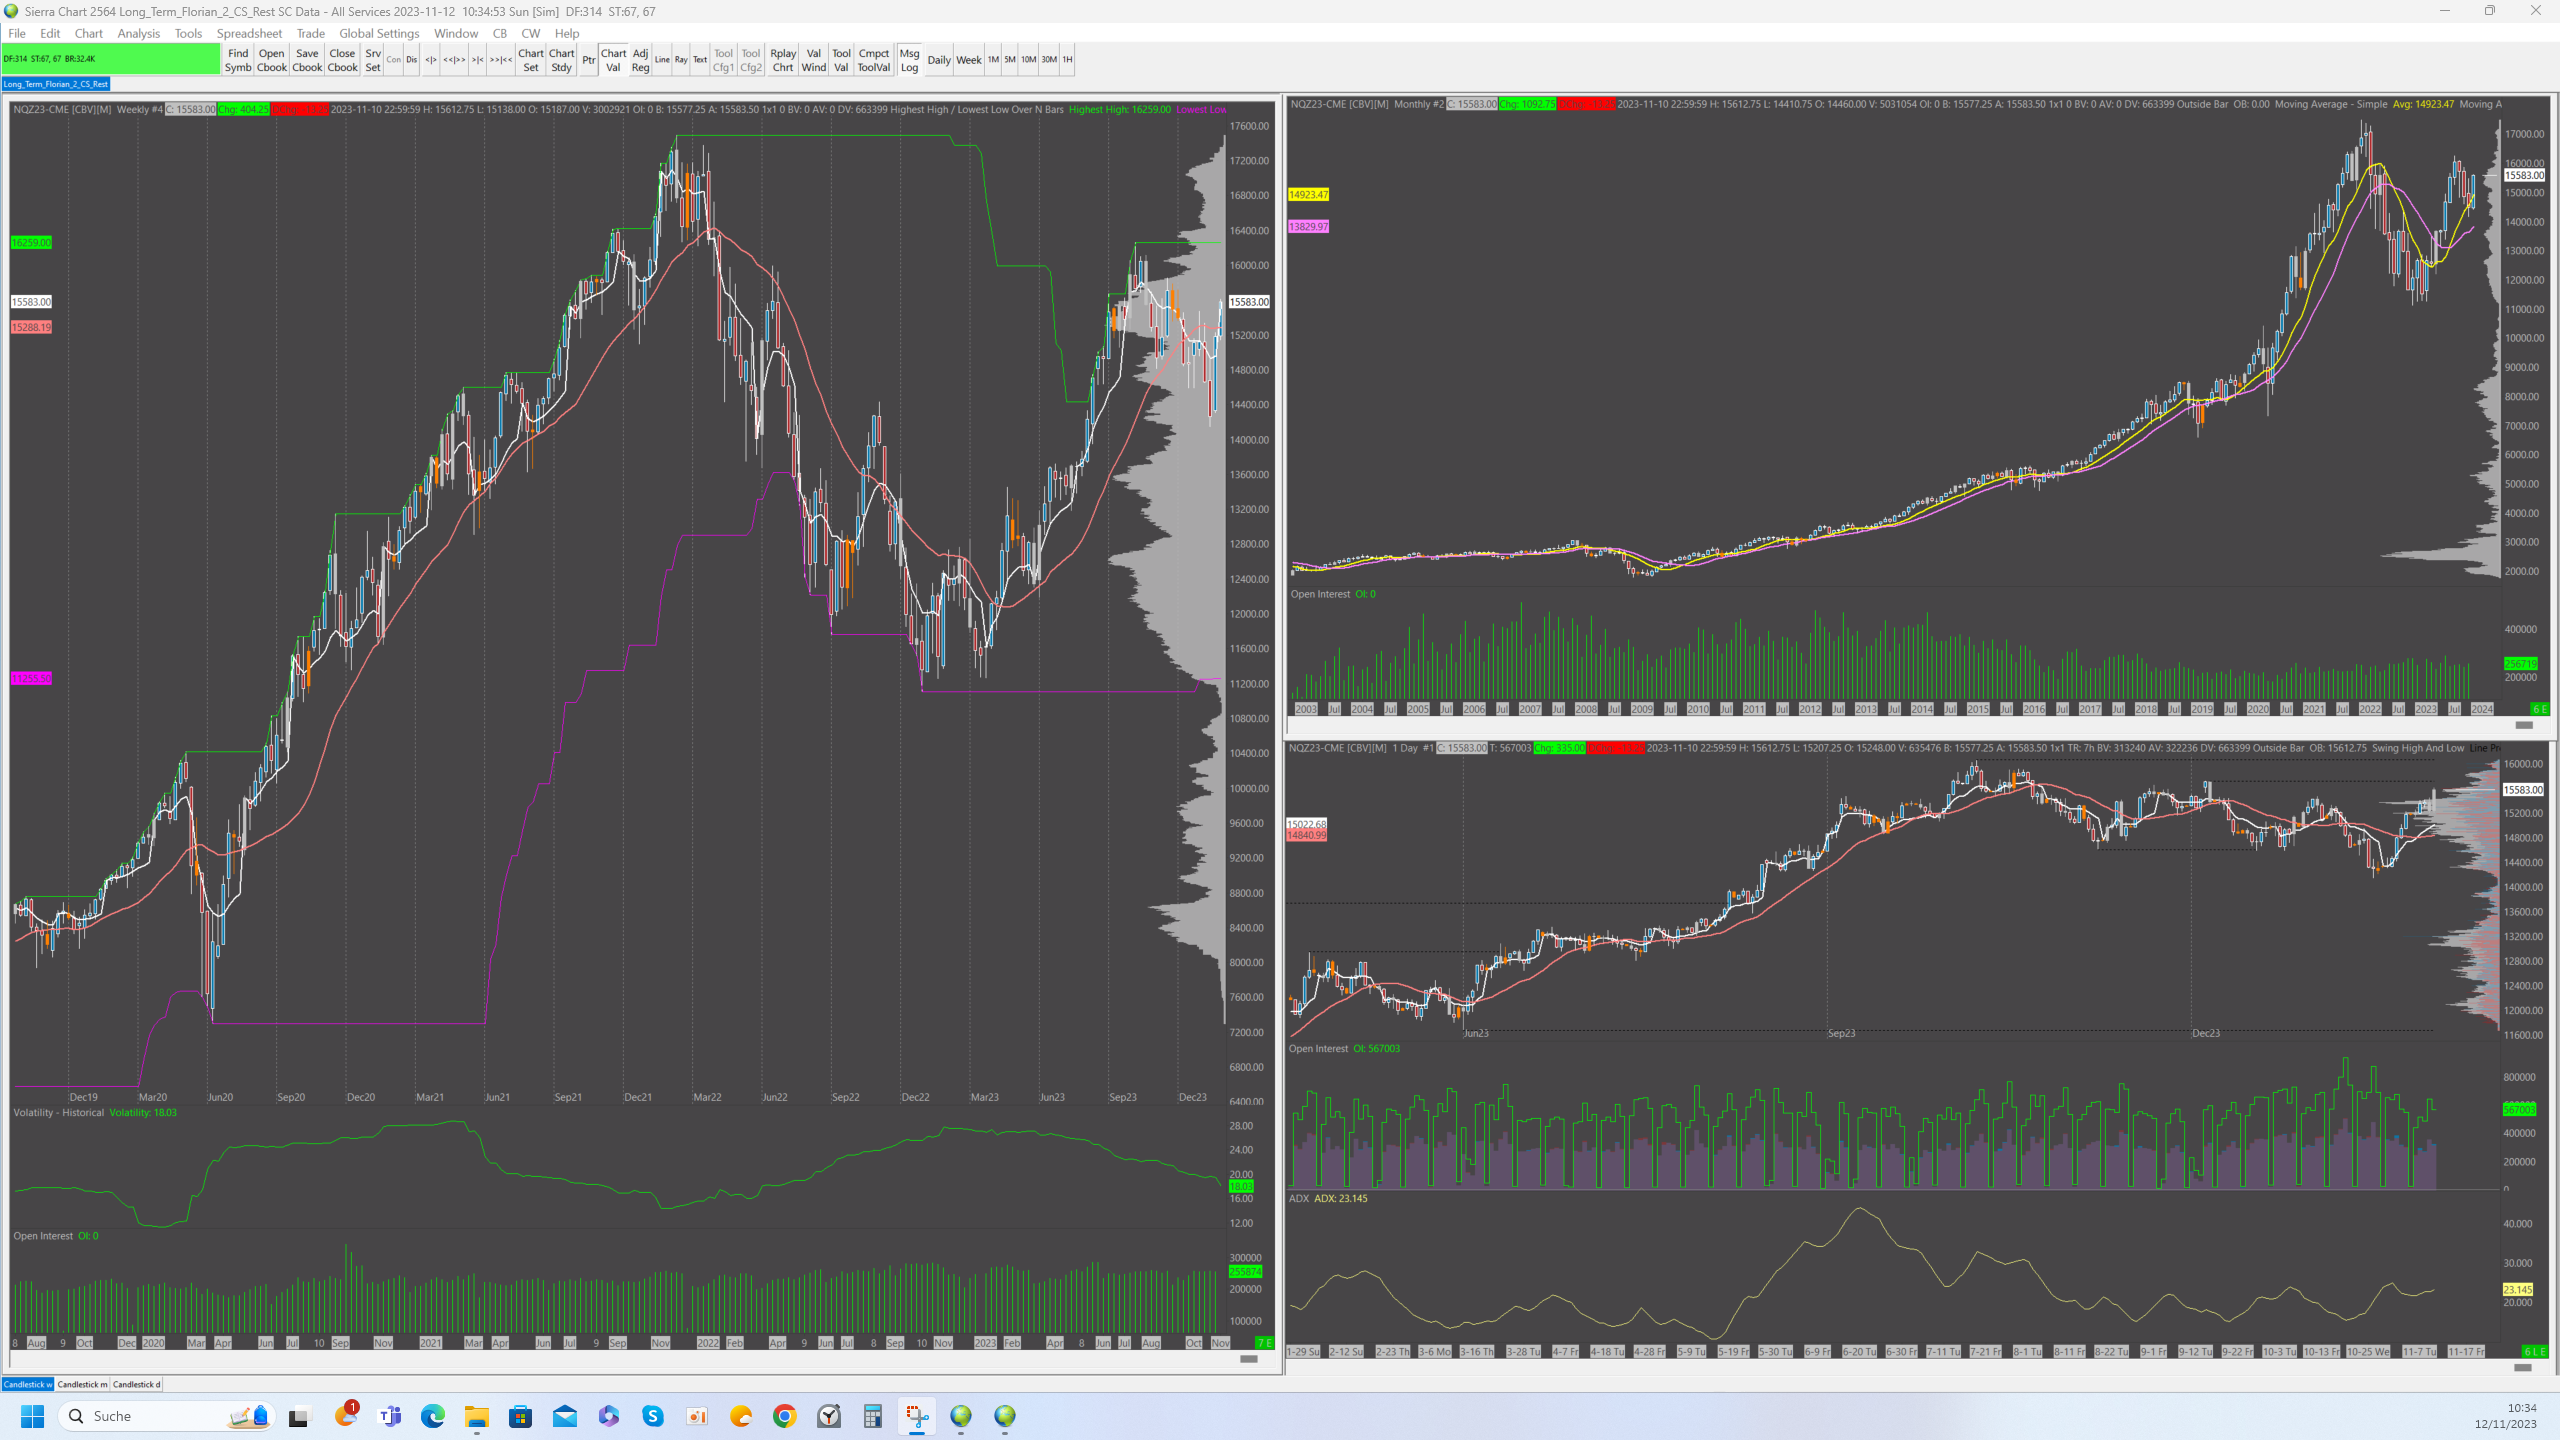
Task: Toggle the Chart Values tool
Action: (613, 60)
